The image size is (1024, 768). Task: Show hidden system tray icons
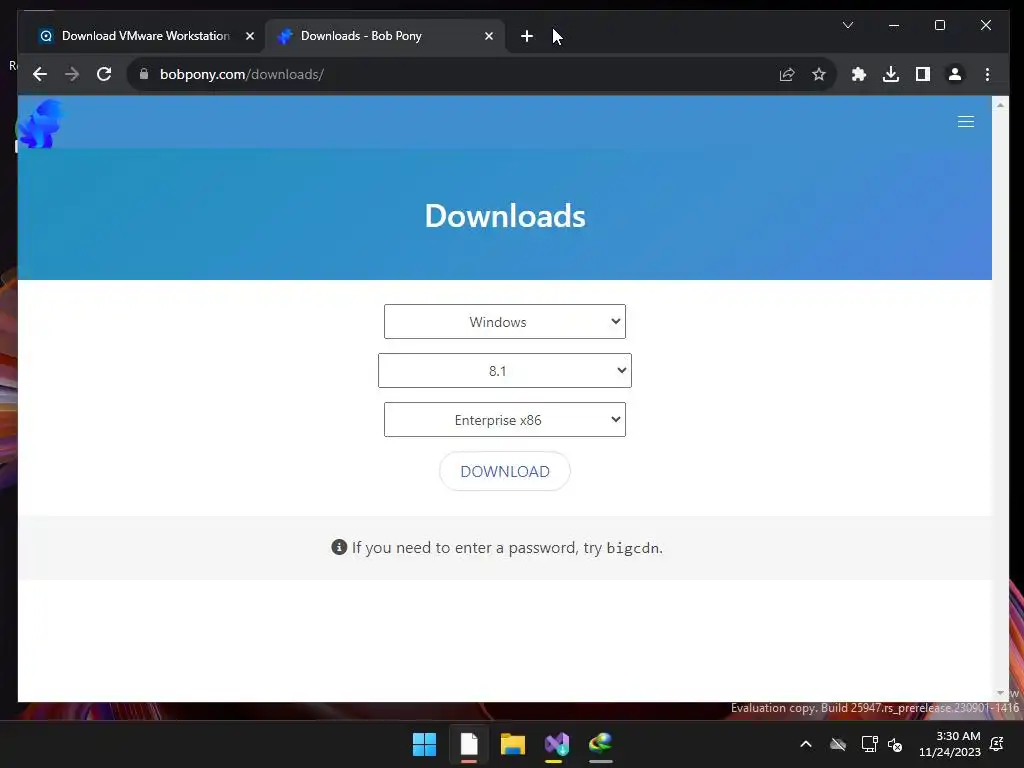pyautogui.click(x=806, y=744)
